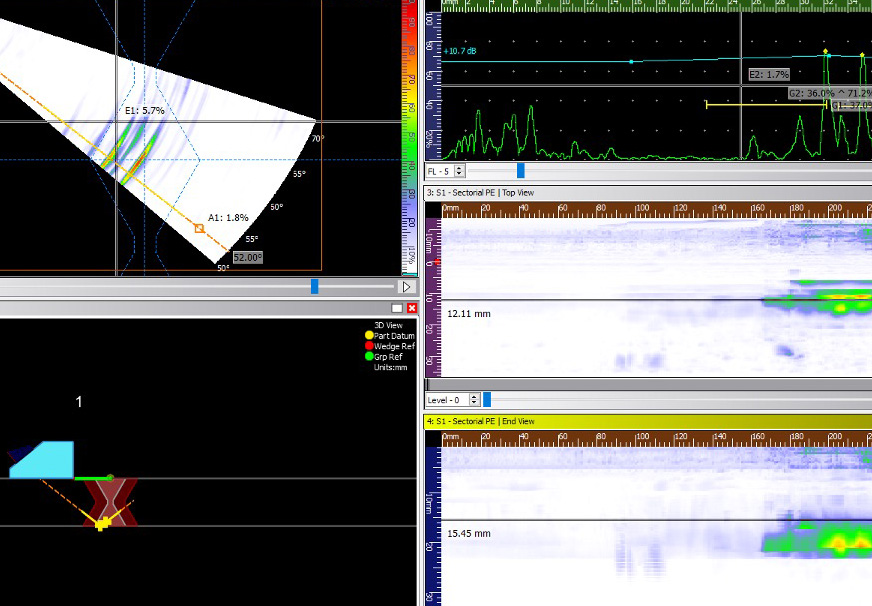Click the blue scrollbar thumb below the sector scan
872x606 pixels.
coord(313,286)
